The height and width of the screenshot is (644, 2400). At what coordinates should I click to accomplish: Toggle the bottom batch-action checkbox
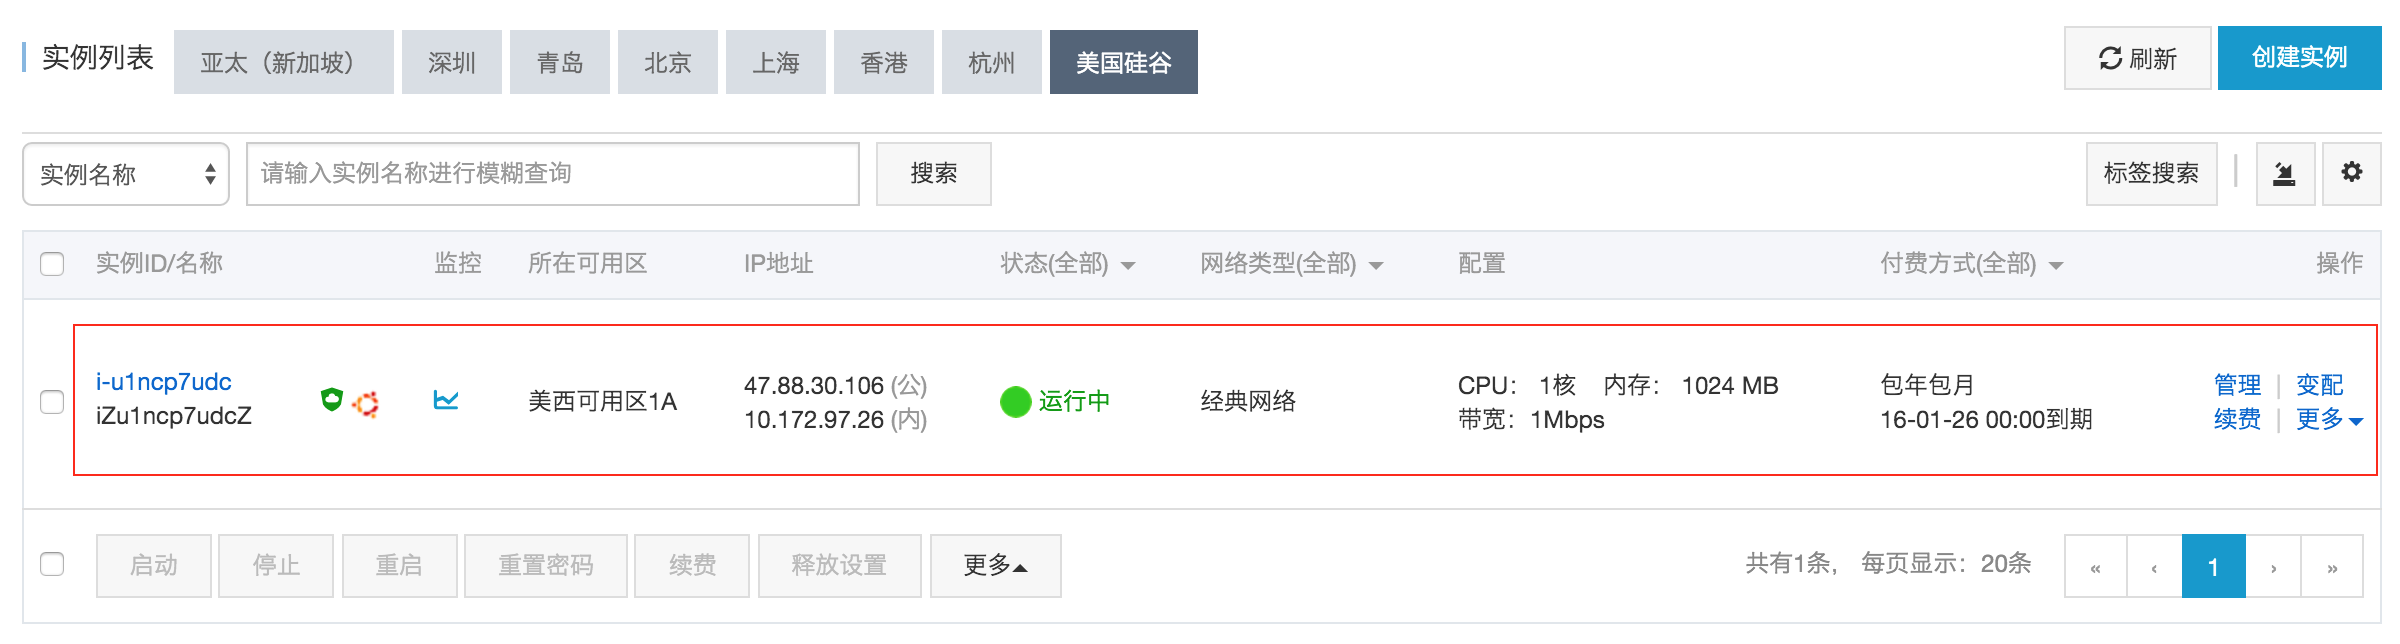tap(52, 564)
